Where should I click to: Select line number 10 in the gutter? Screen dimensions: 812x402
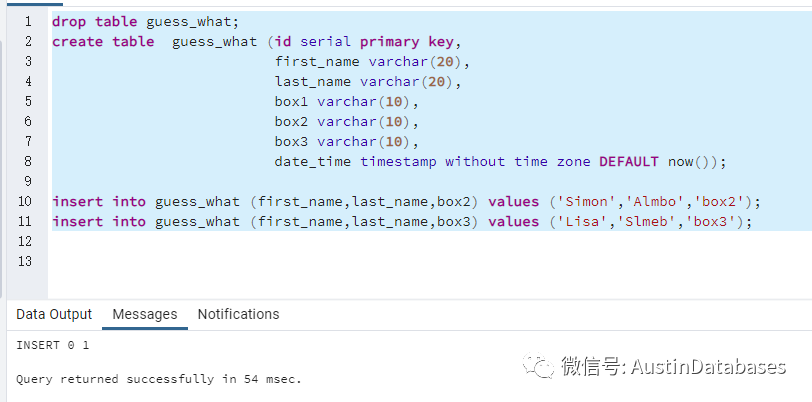click(24, 201)
